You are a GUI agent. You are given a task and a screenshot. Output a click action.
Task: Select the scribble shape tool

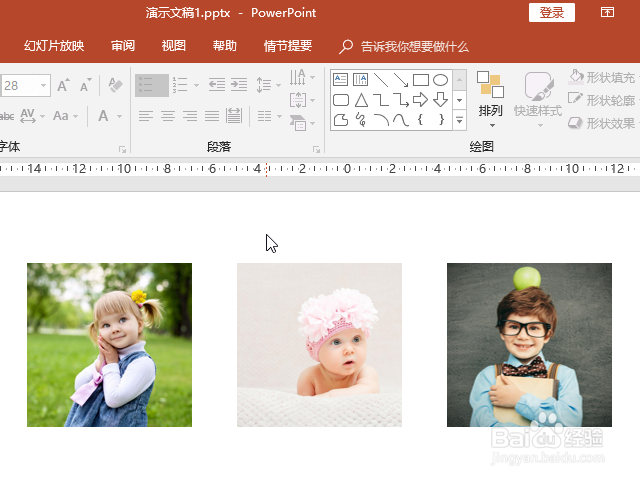[361, 120]
